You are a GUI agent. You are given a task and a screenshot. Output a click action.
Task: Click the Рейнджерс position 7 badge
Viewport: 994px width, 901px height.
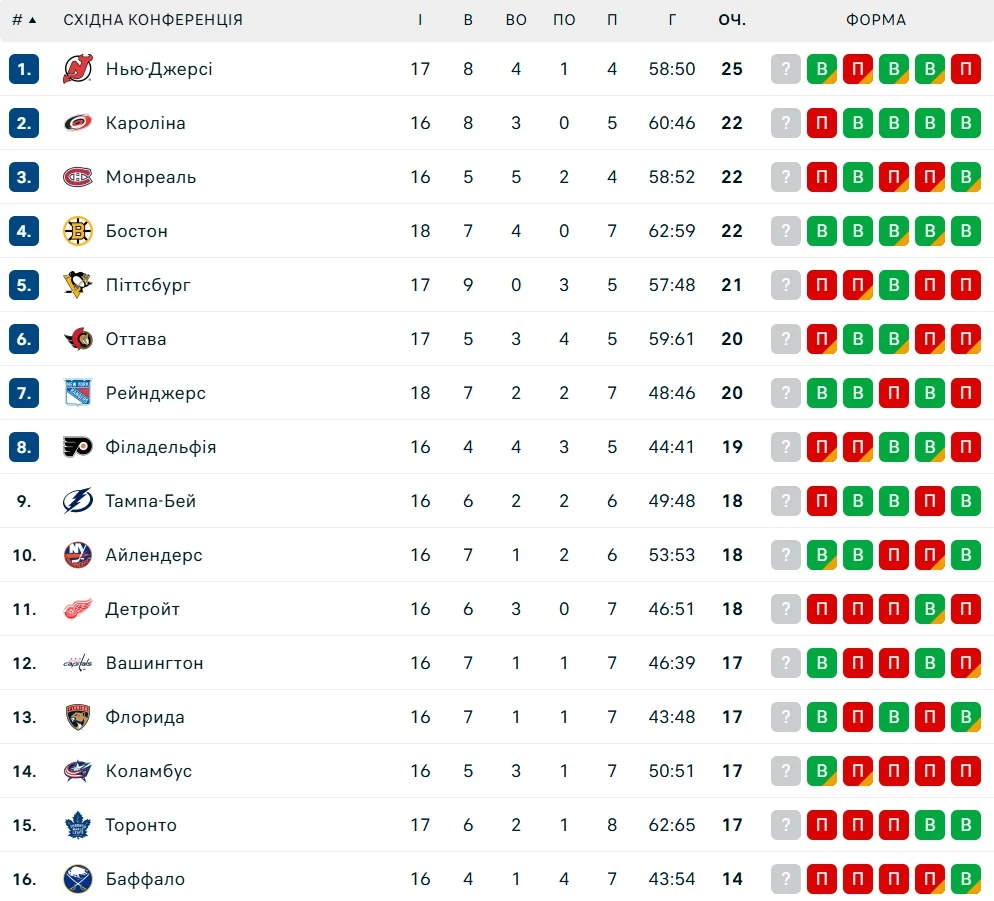tap(24, 393)
